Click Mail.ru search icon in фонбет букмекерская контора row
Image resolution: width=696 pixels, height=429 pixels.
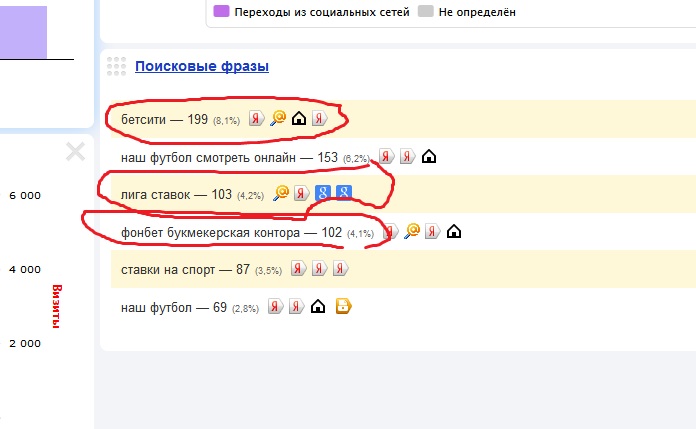tap(412, 231)
